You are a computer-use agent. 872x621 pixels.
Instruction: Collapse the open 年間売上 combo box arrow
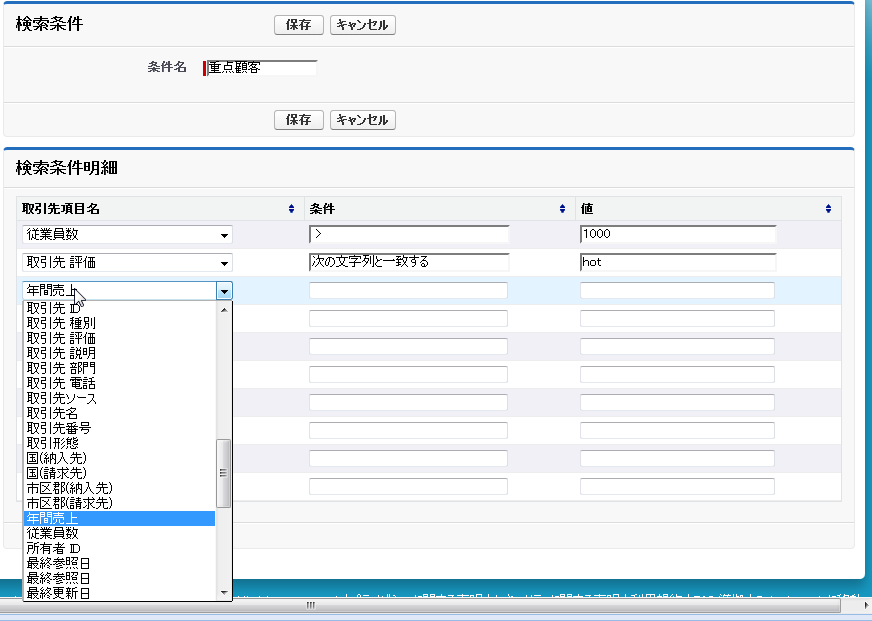coord(224,291)
